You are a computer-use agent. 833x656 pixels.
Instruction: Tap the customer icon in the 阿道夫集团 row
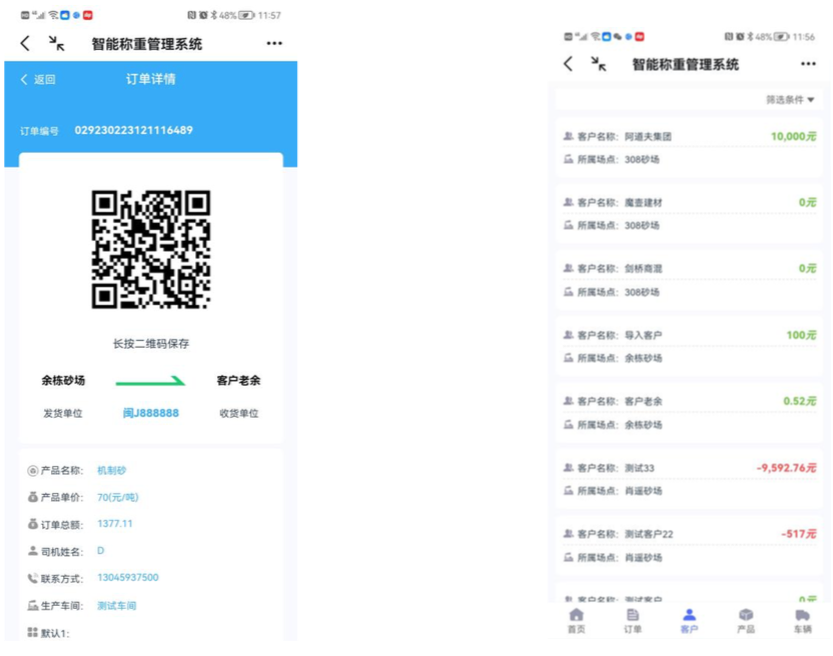(x=568, y=137)
